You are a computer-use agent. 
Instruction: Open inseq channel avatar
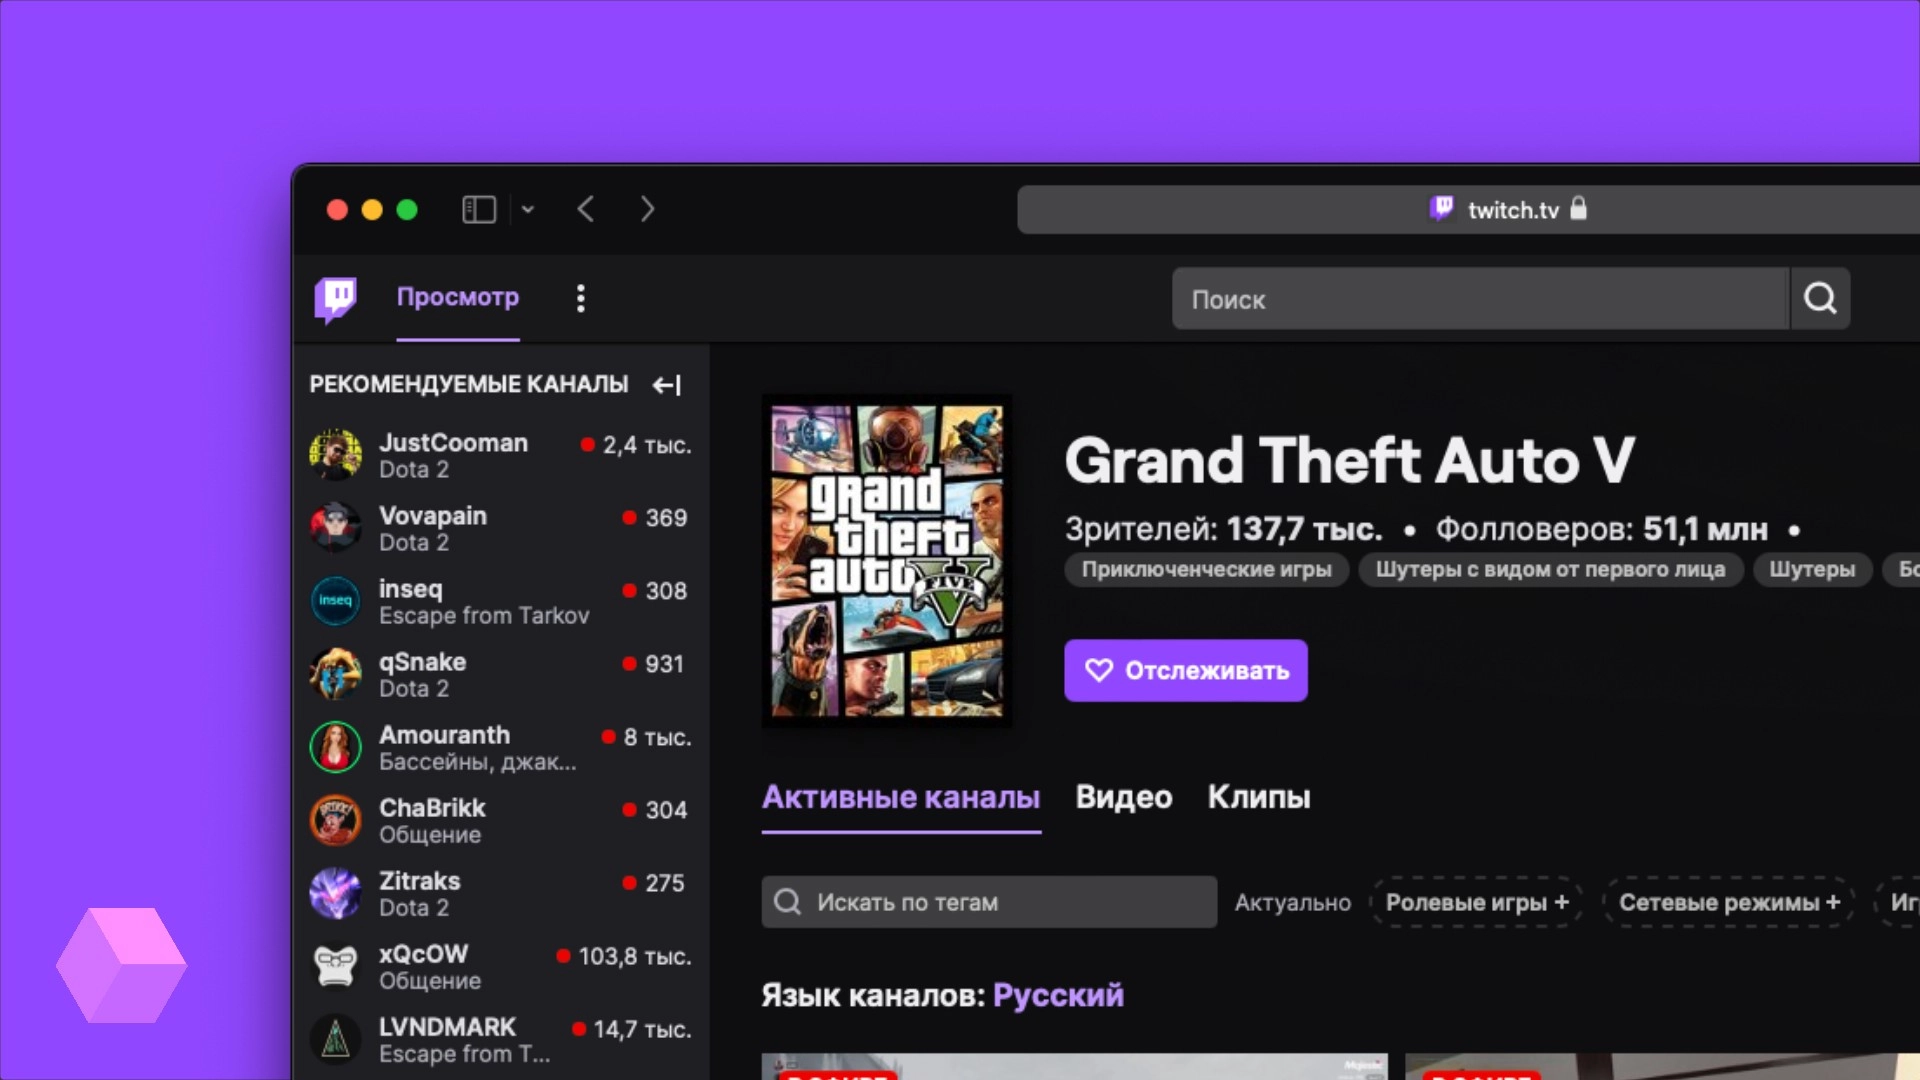335,601
